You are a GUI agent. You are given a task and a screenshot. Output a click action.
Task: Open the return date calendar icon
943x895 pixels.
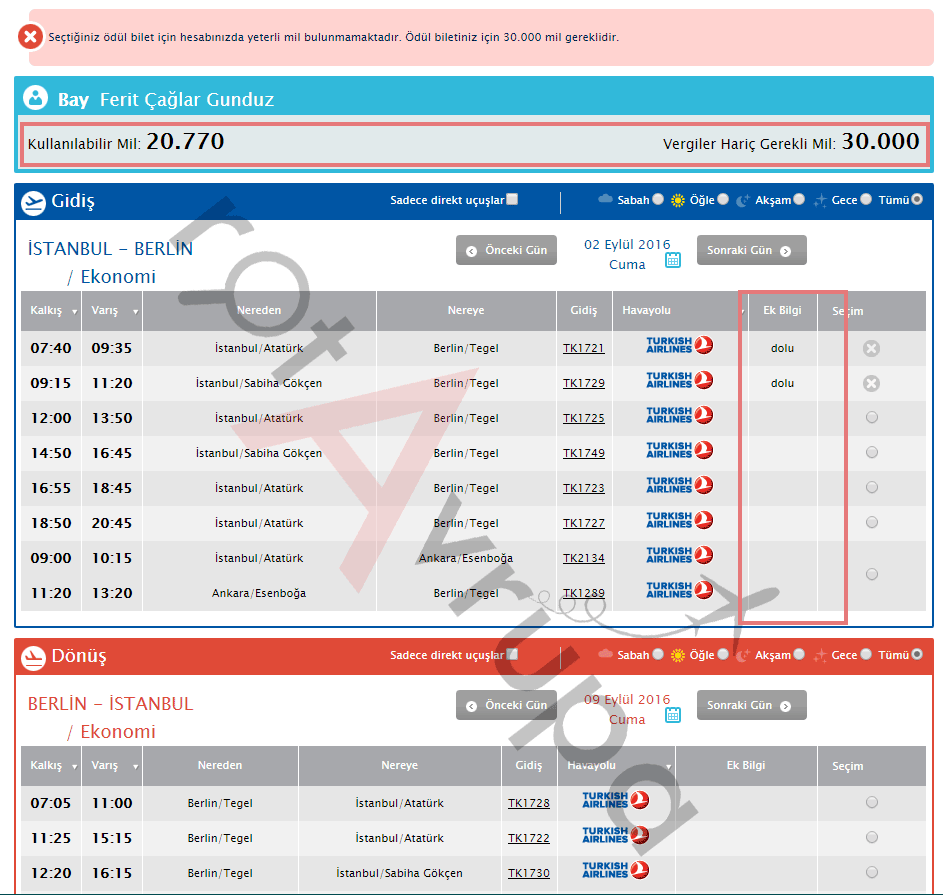673,714
